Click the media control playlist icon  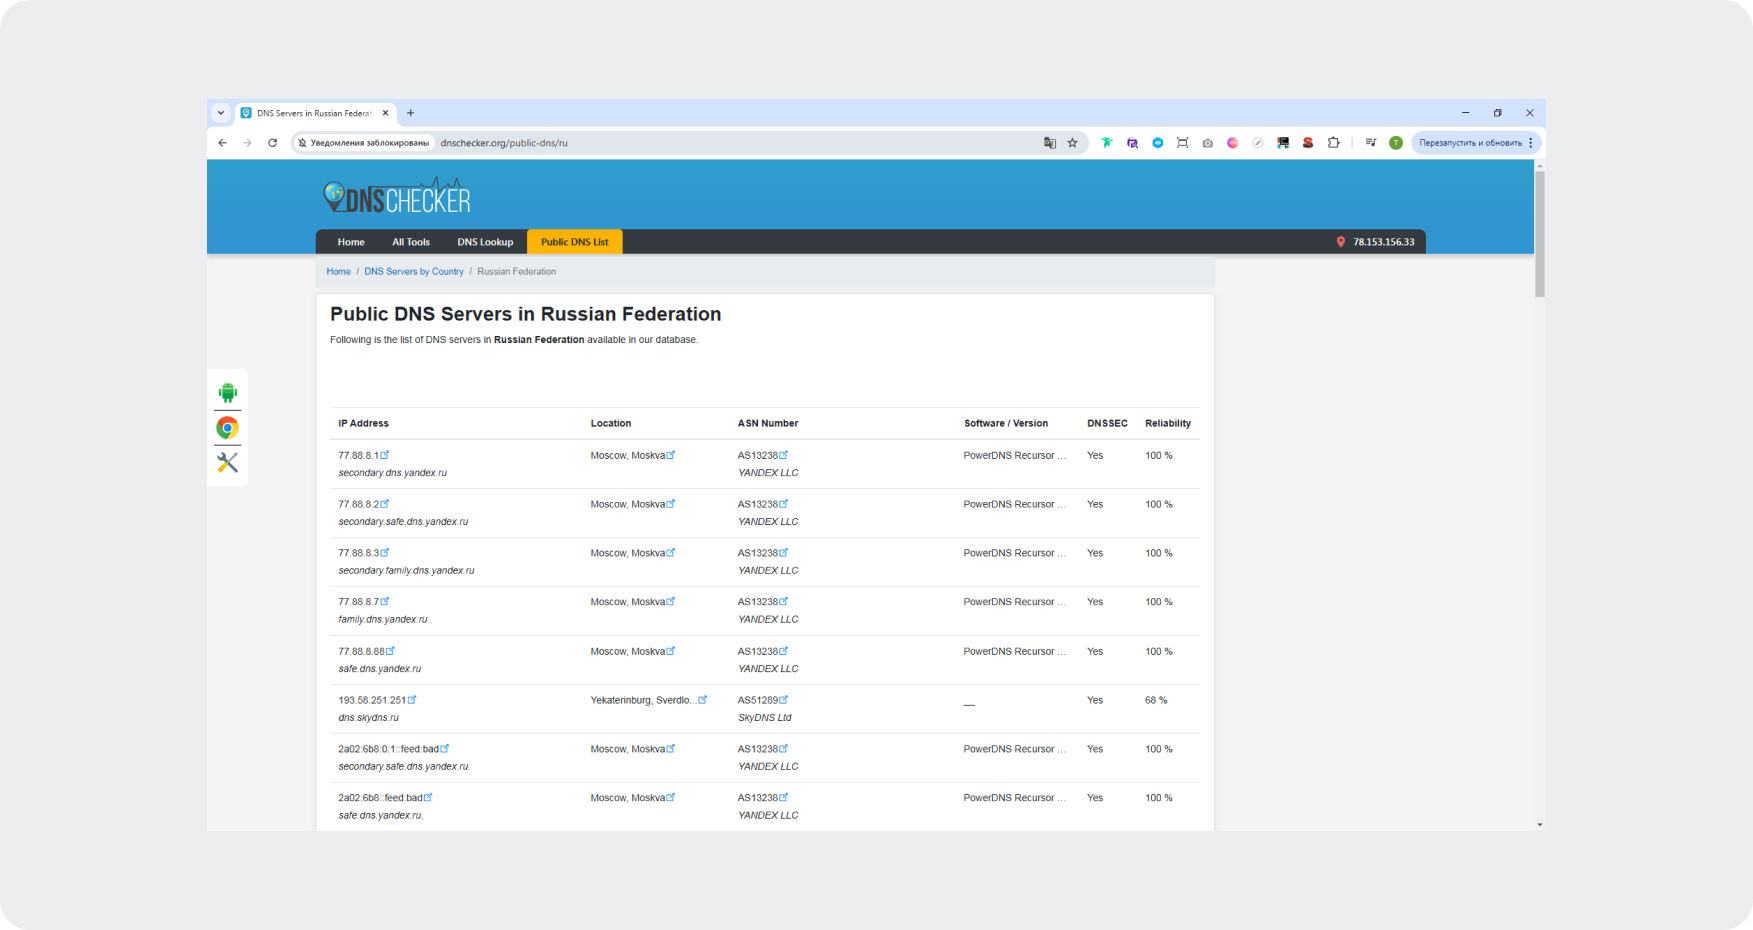tap(1370, 143)
